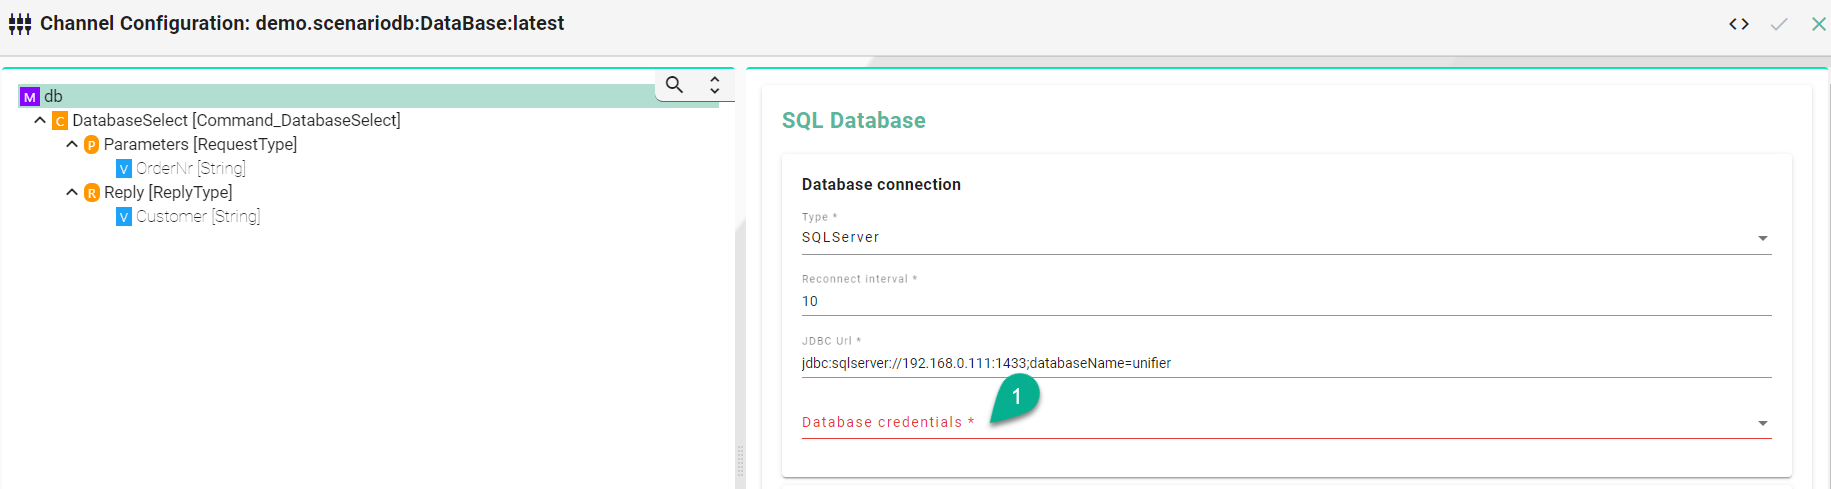Click the orange R Reply icon
The image size is (1831, 489).
click(x=91, y=193)
